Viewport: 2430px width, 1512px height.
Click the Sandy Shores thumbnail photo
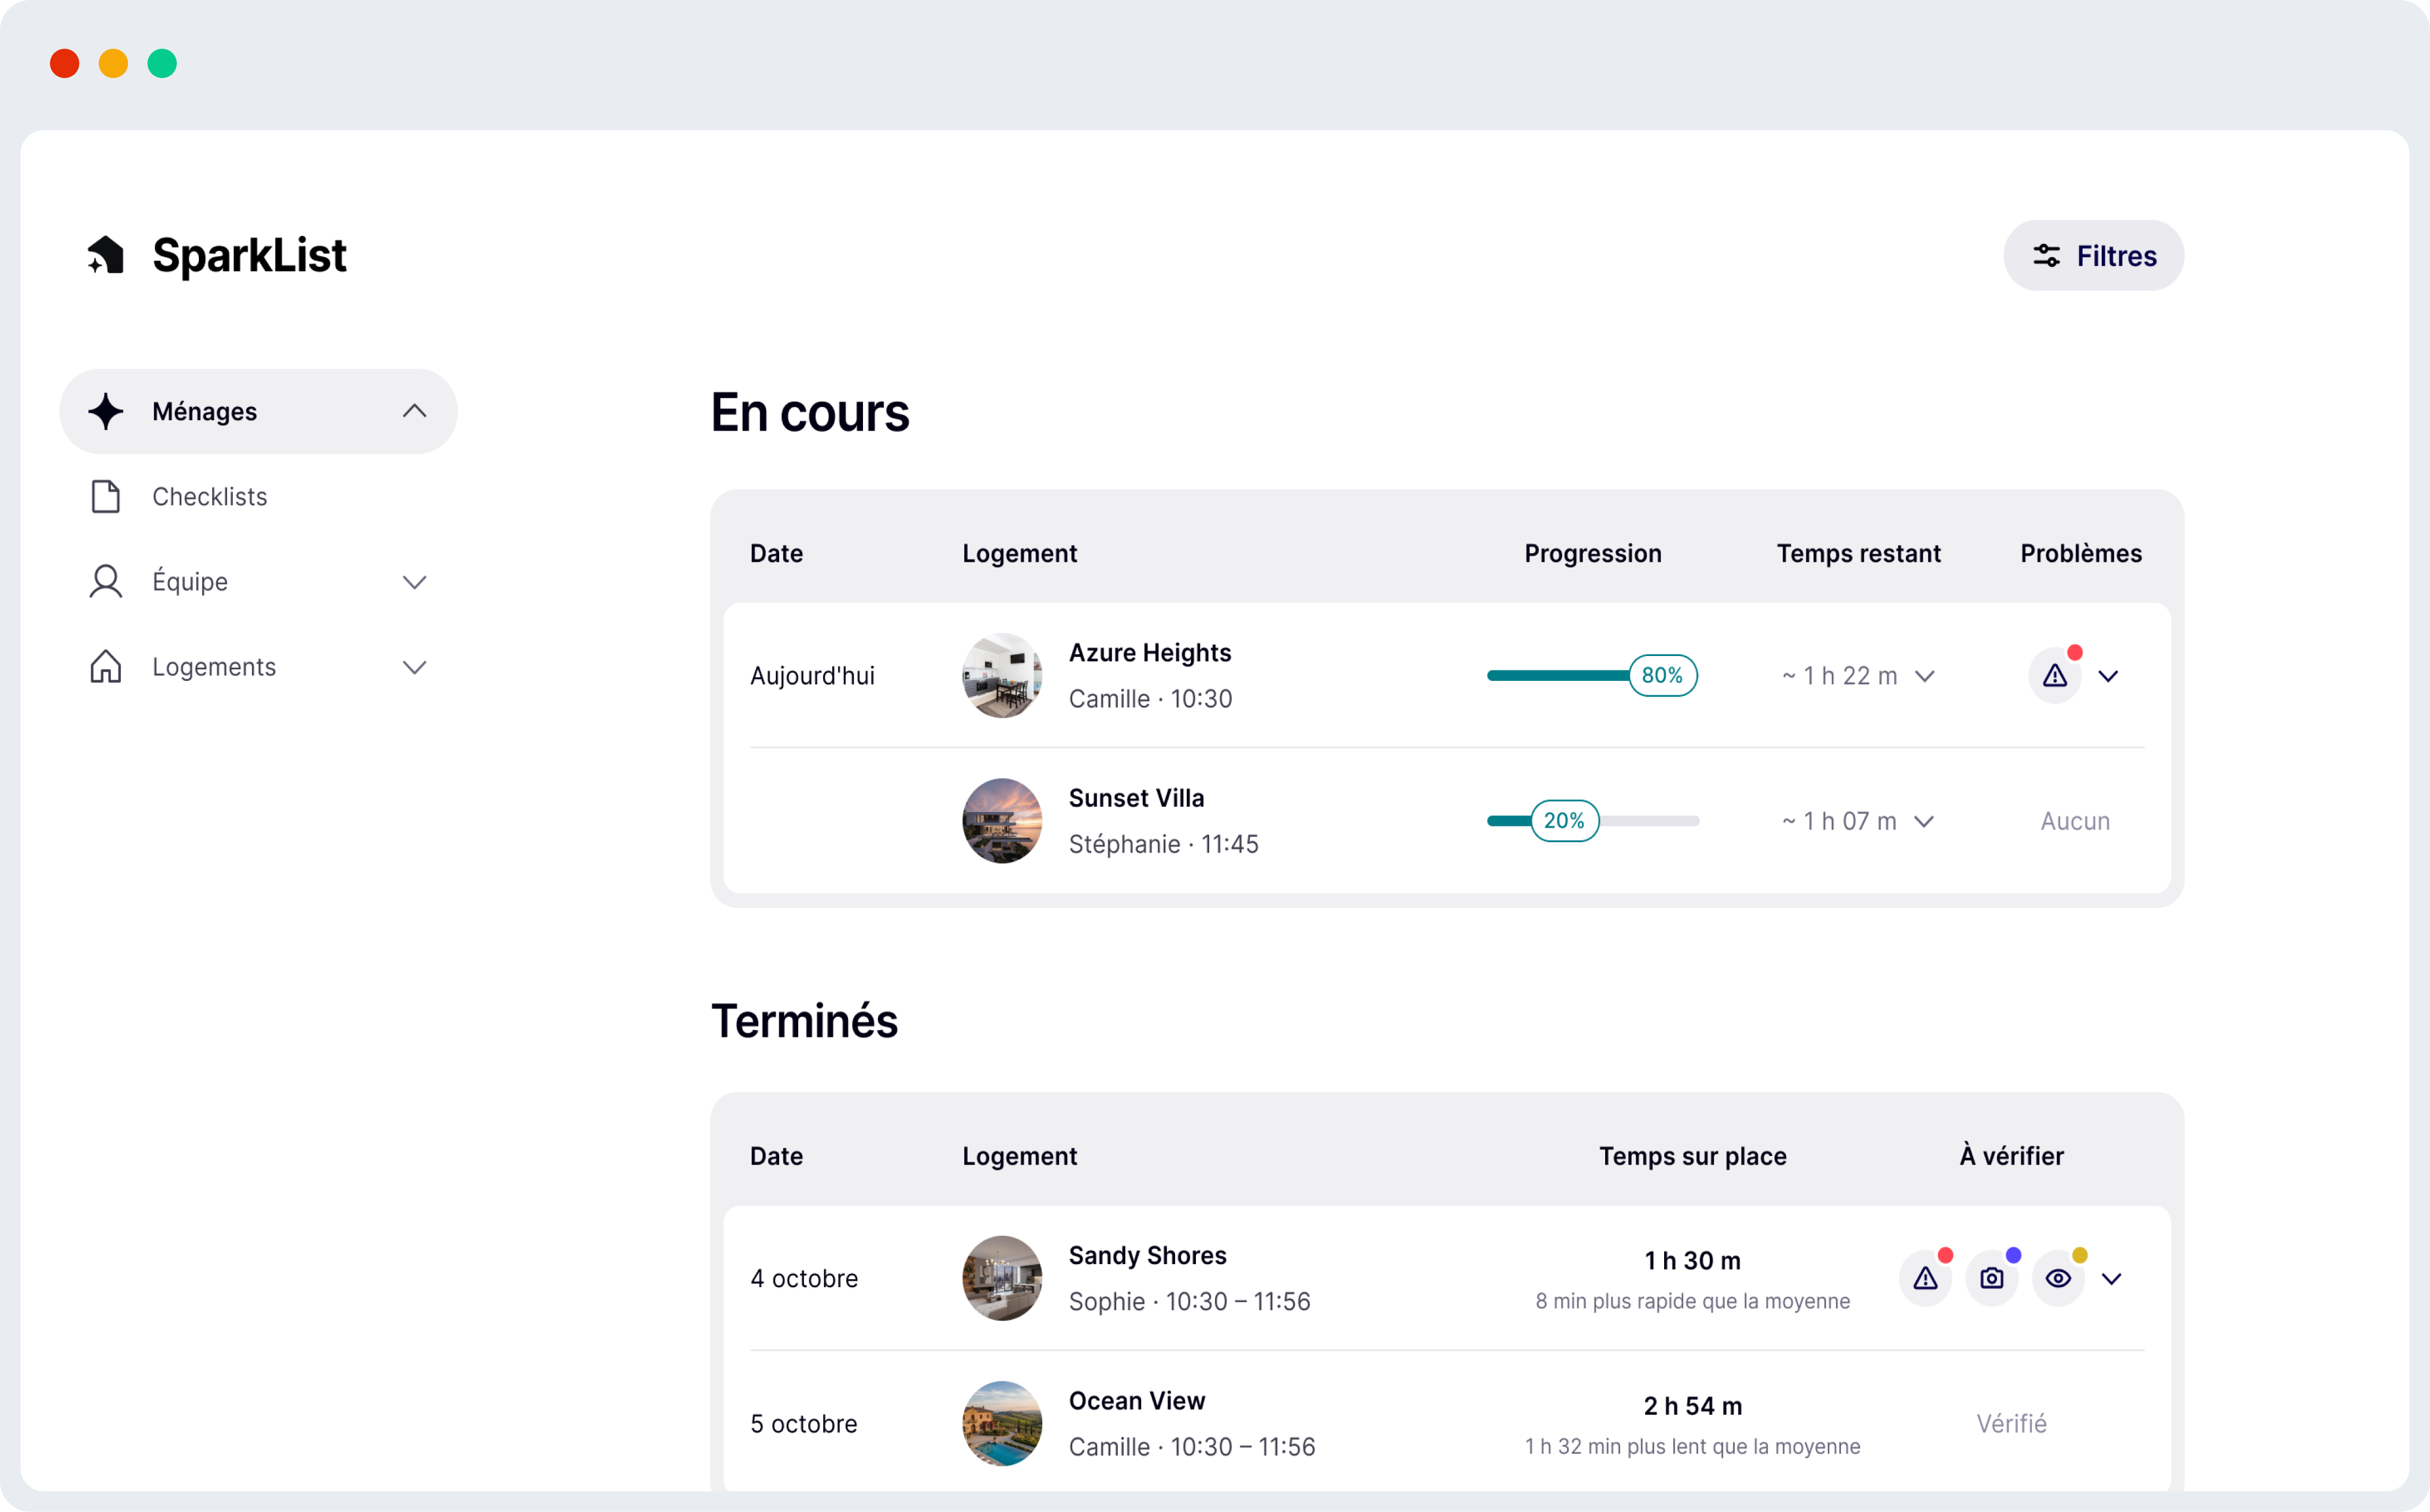tap(1002, 1278)
